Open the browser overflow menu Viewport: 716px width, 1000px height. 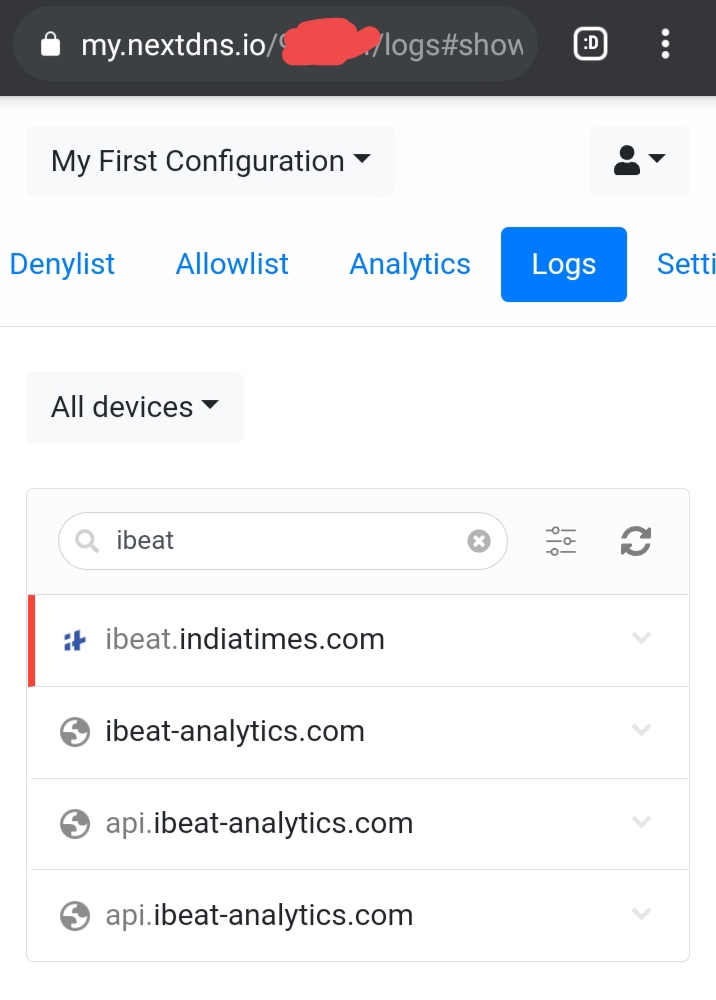pos(664,43)
